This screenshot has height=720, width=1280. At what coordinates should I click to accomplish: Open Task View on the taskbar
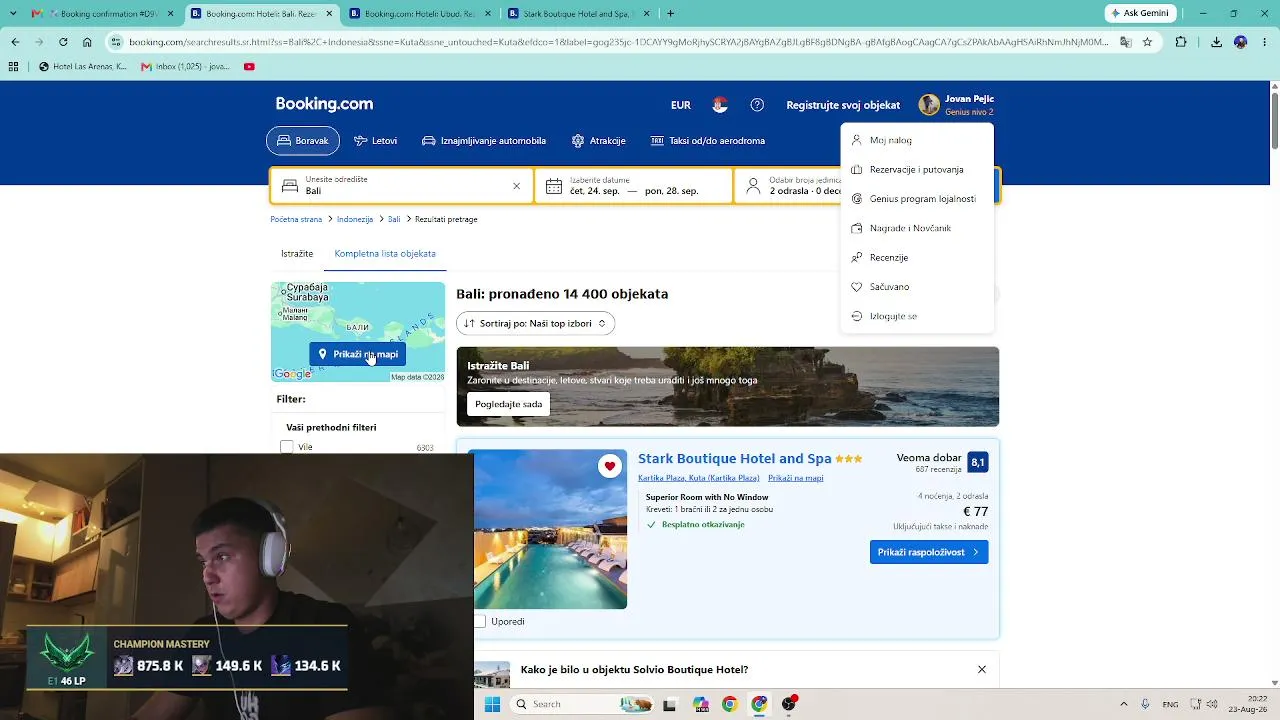(x=669, y=705)
